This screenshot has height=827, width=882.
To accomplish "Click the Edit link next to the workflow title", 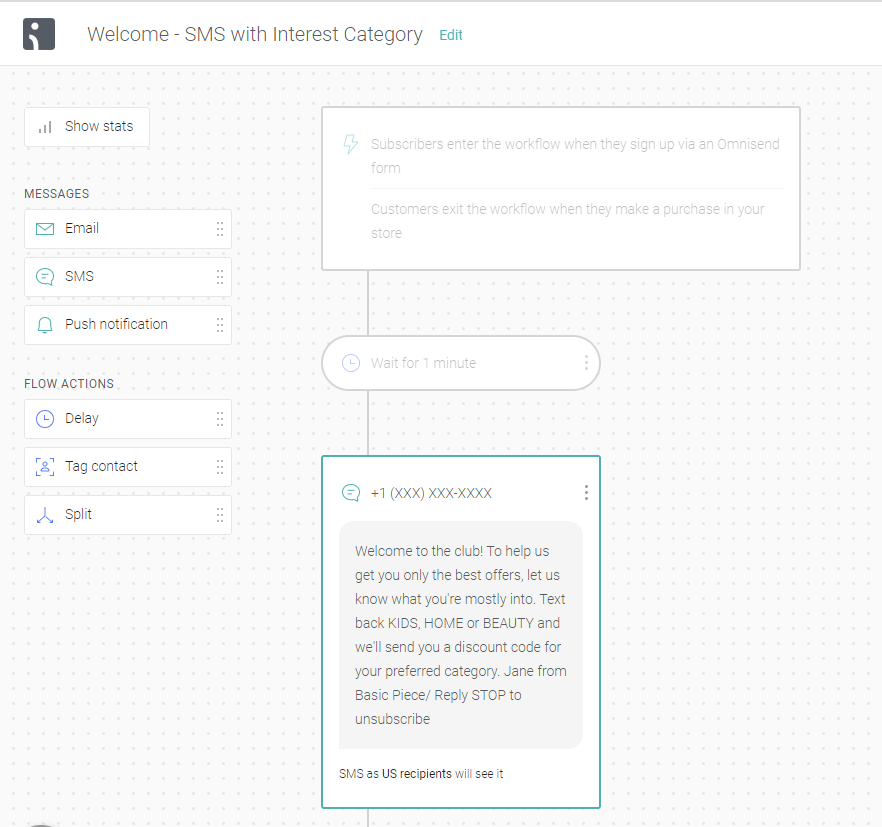I will [x=450, y=35].
